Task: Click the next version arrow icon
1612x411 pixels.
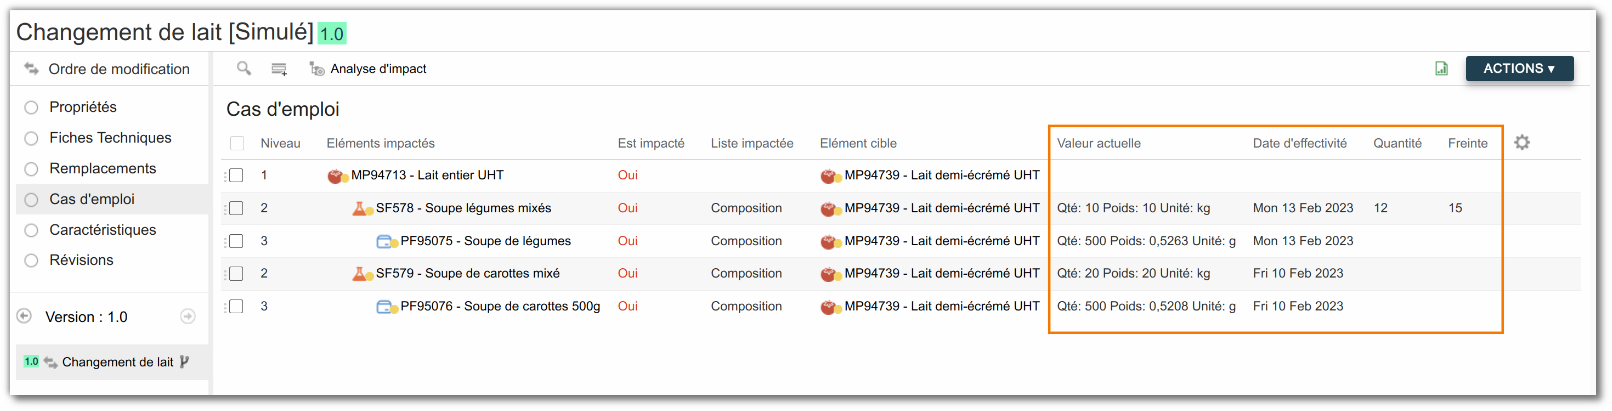Action: pos(187,316)
